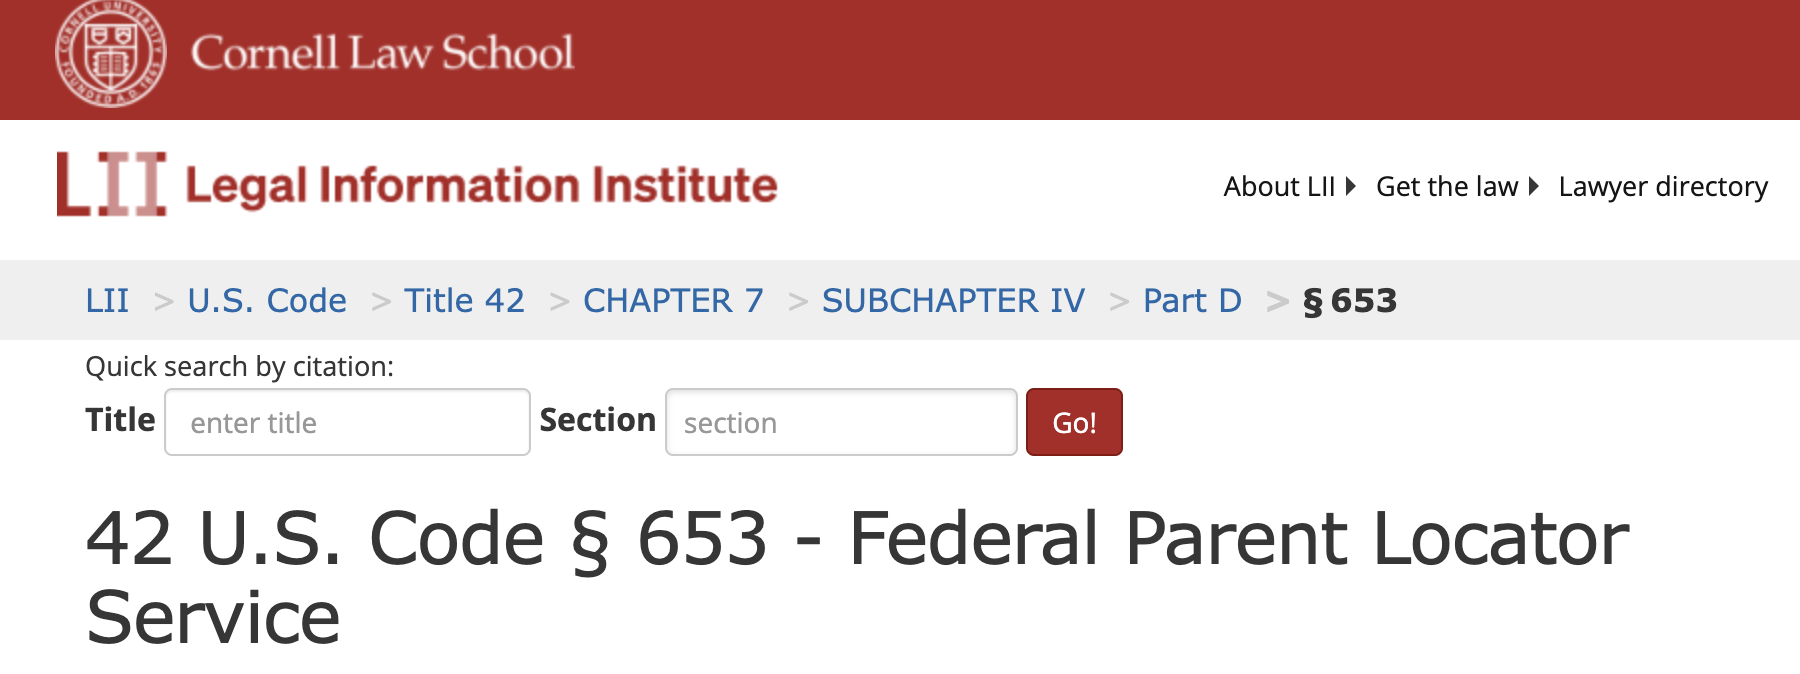Click the Legal Information Institute wordmark
1800x674 pixels.
tap(481, 186)
